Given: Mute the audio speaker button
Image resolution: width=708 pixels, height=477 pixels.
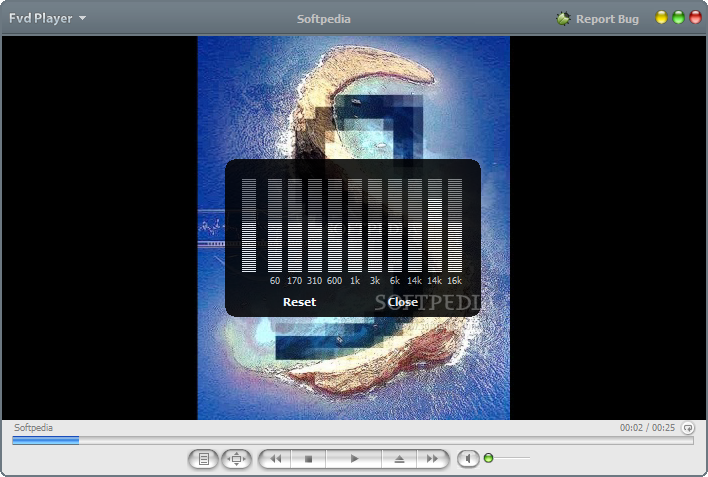Looking at the screenshot, I should [x=468, y=459].
